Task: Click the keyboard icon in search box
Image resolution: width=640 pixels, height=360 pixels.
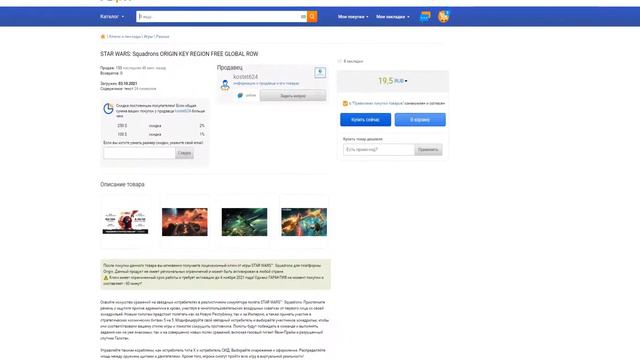Action: pos(303,17)
